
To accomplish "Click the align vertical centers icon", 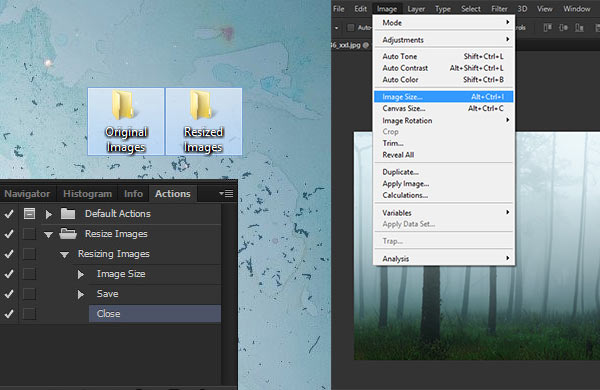I will point(563,28).
